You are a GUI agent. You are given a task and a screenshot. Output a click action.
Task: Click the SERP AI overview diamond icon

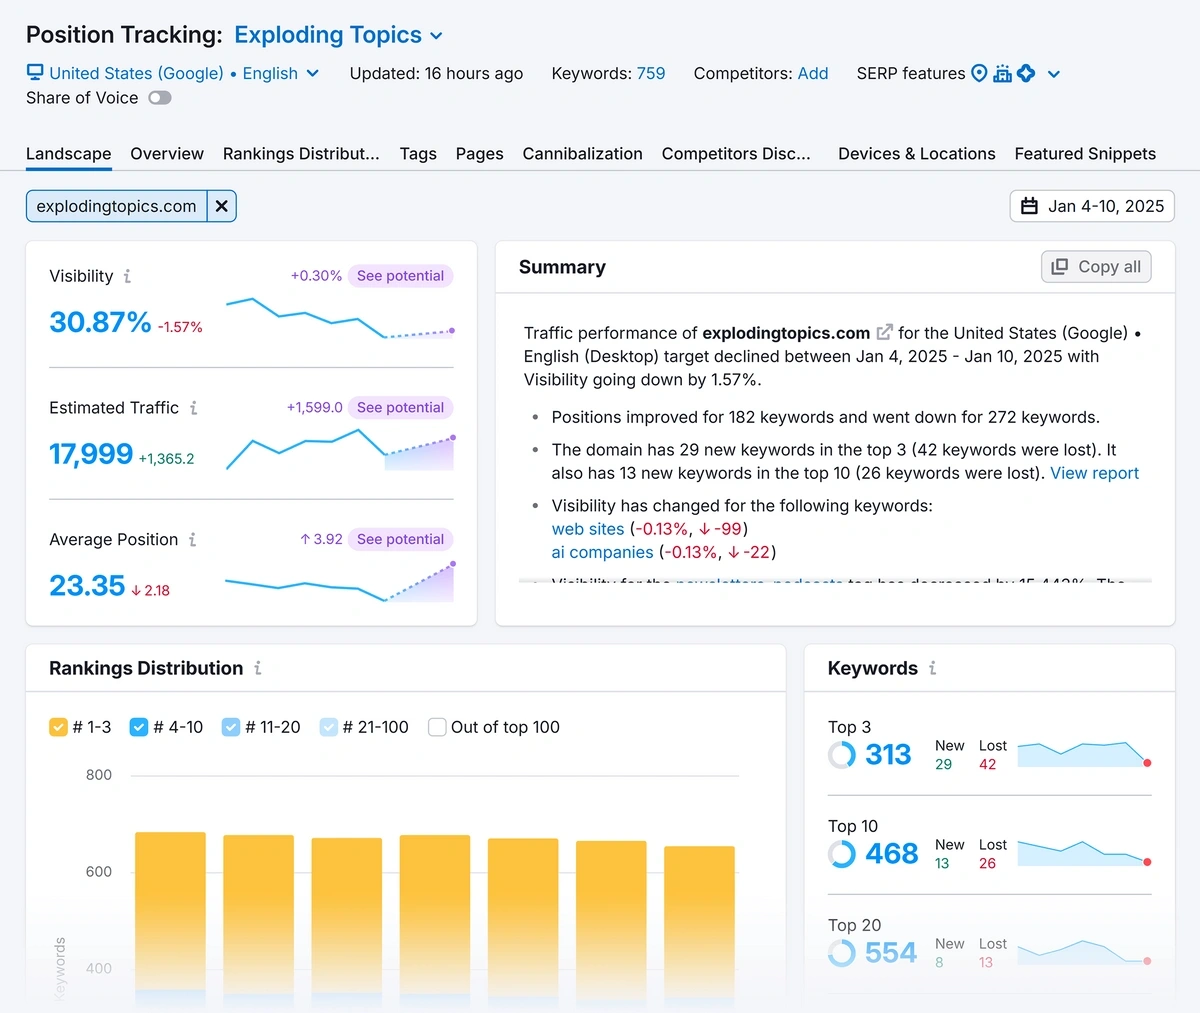[x=1026, y=73]
